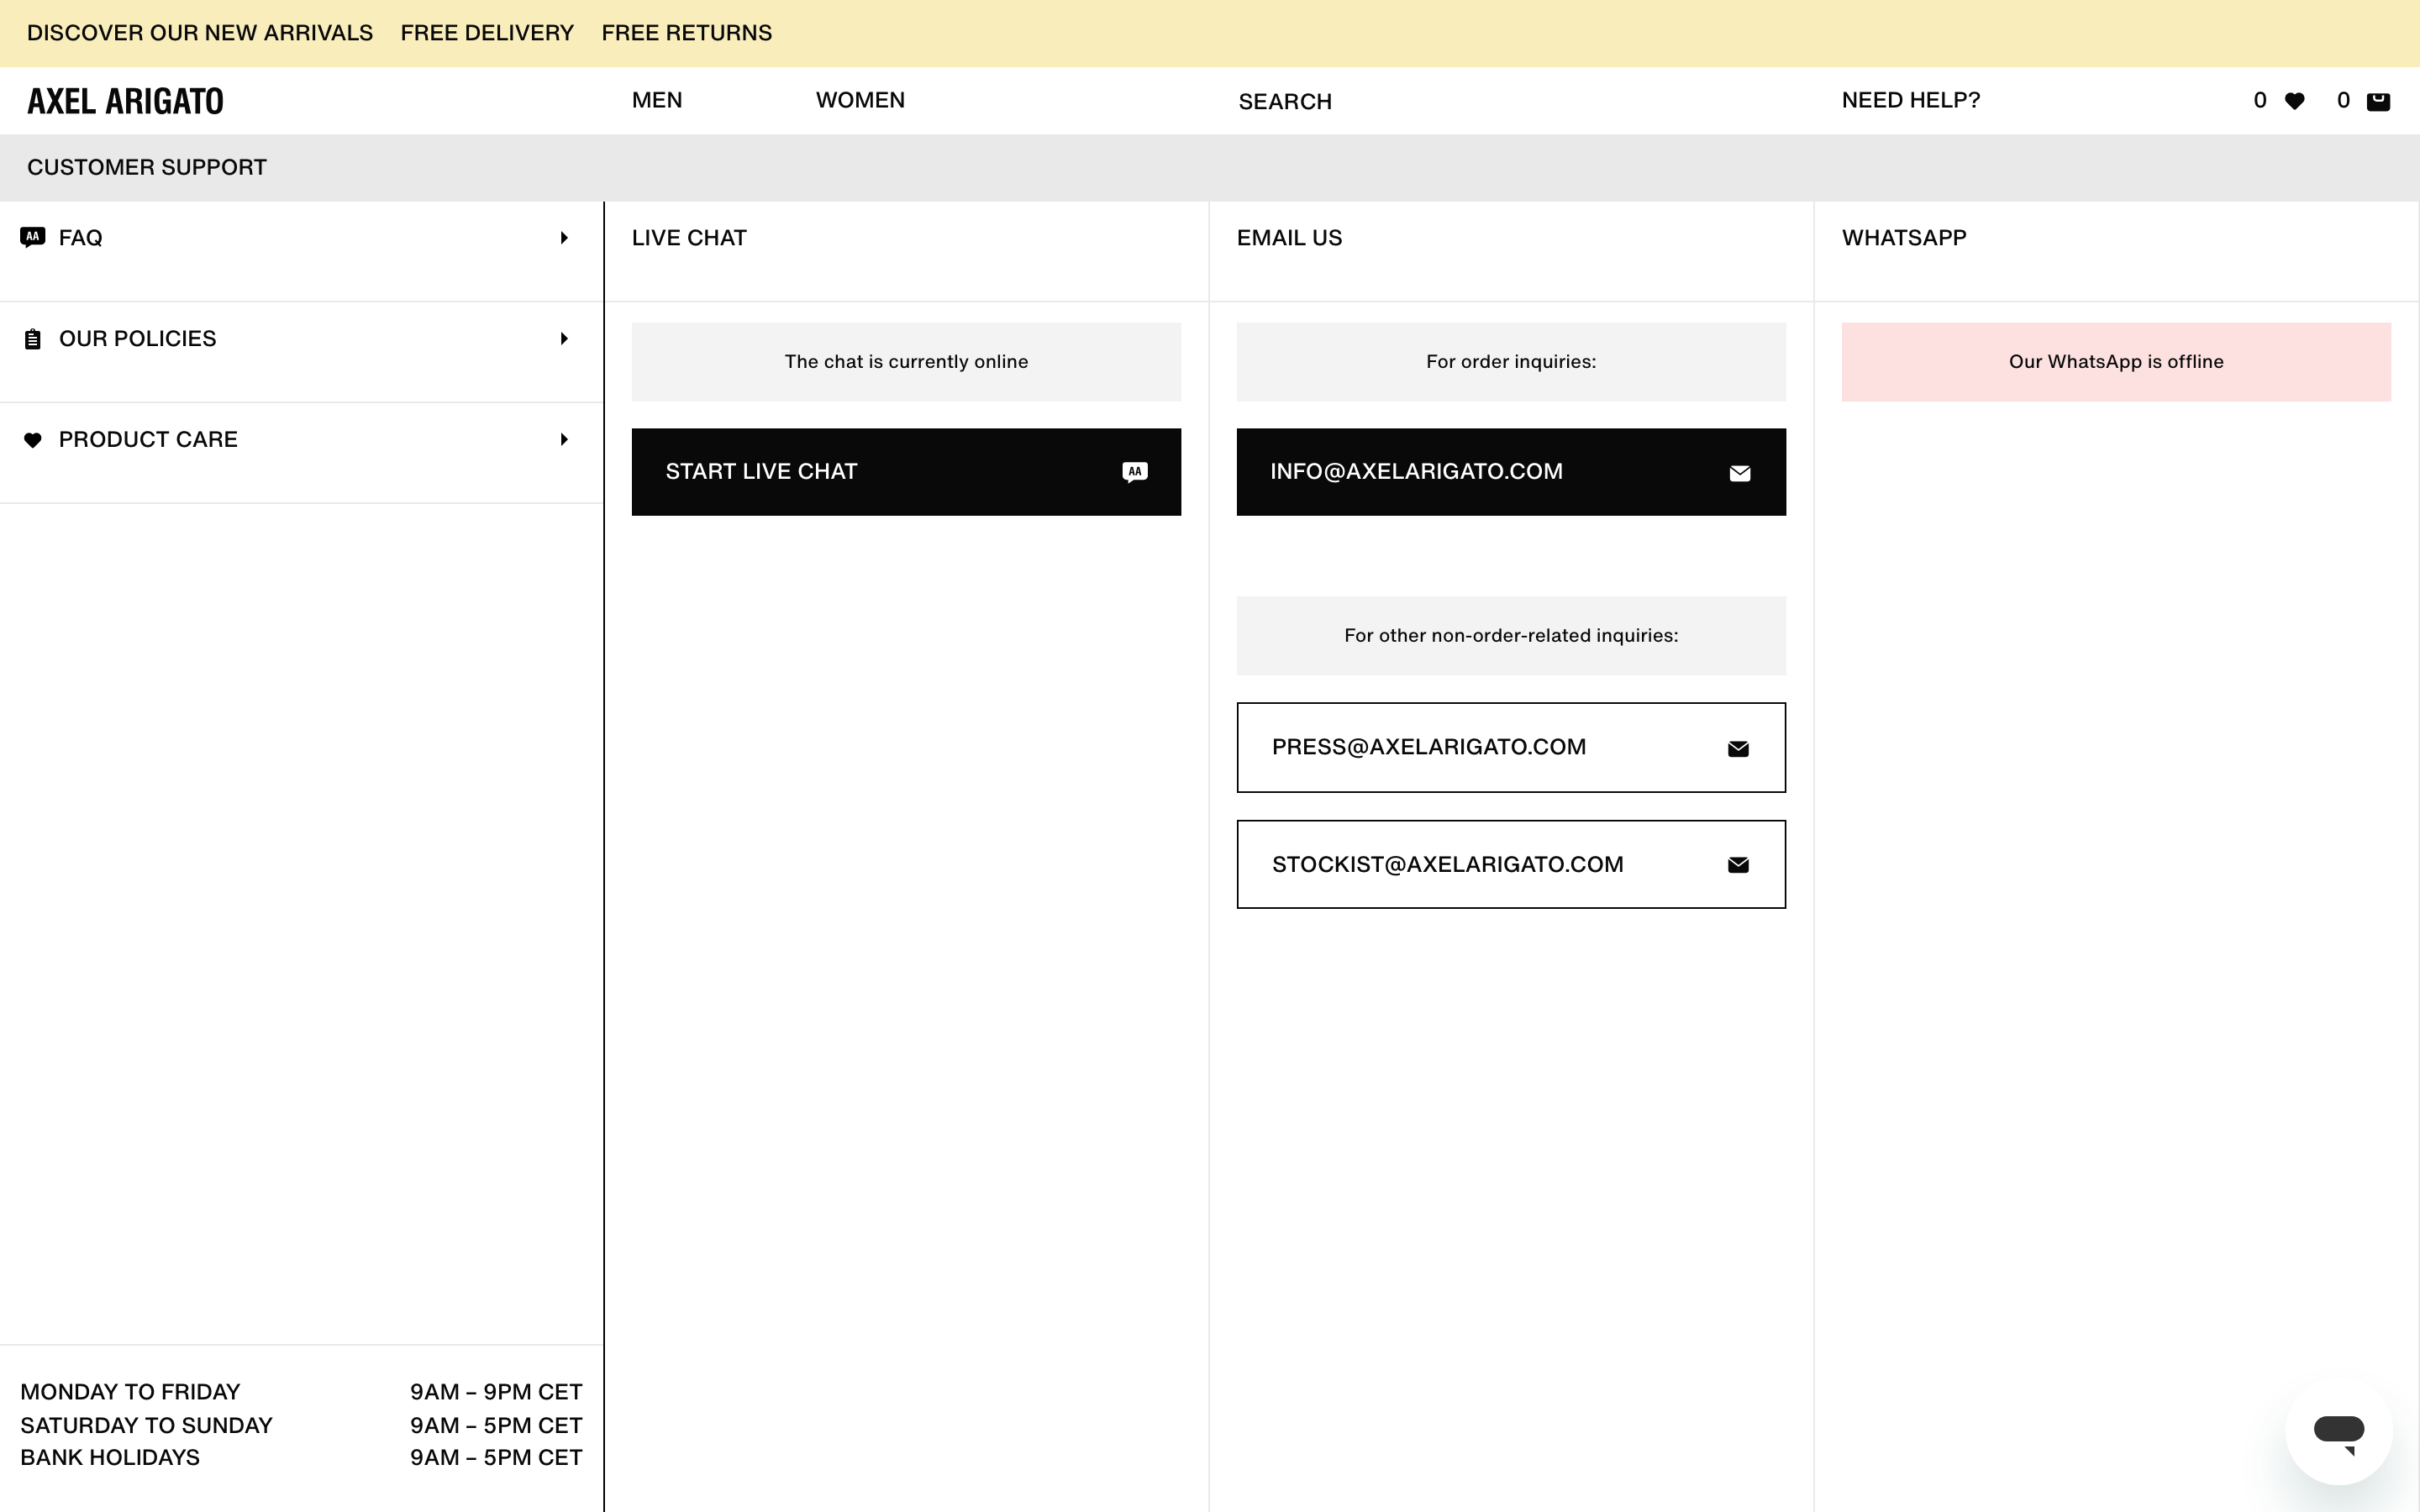
Task: Click envelope icon beside info@axelarigato.com
Action: pyautogui.click(x=1740, y=473)
